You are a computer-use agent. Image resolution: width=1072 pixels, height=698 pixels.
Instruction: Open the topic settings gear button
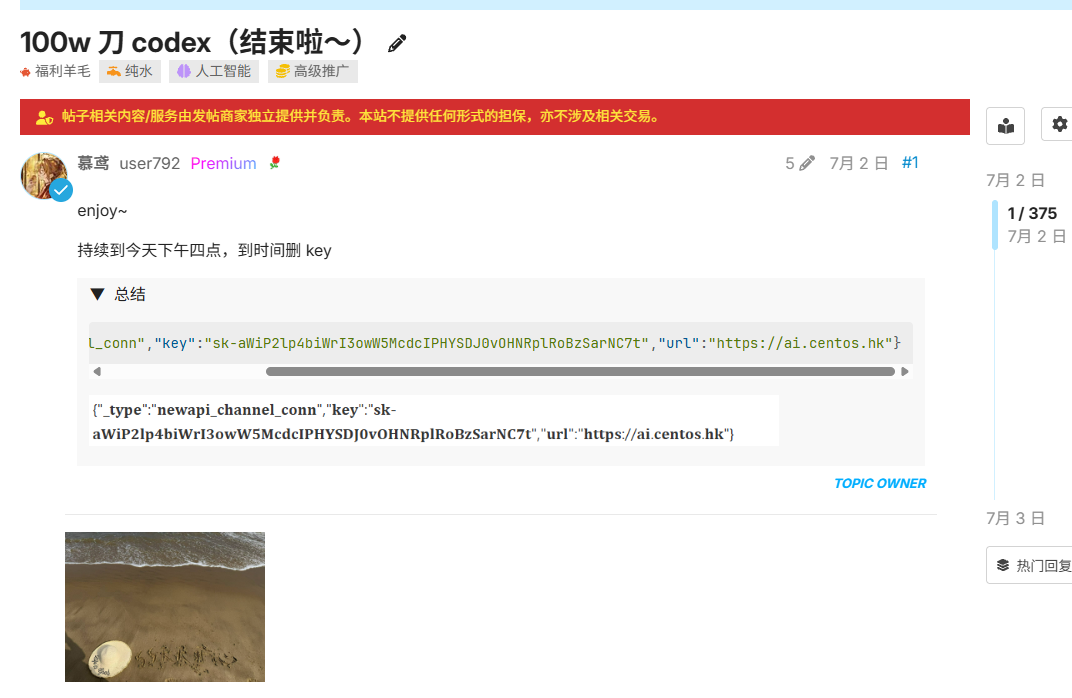click(x=1058, y=124)
